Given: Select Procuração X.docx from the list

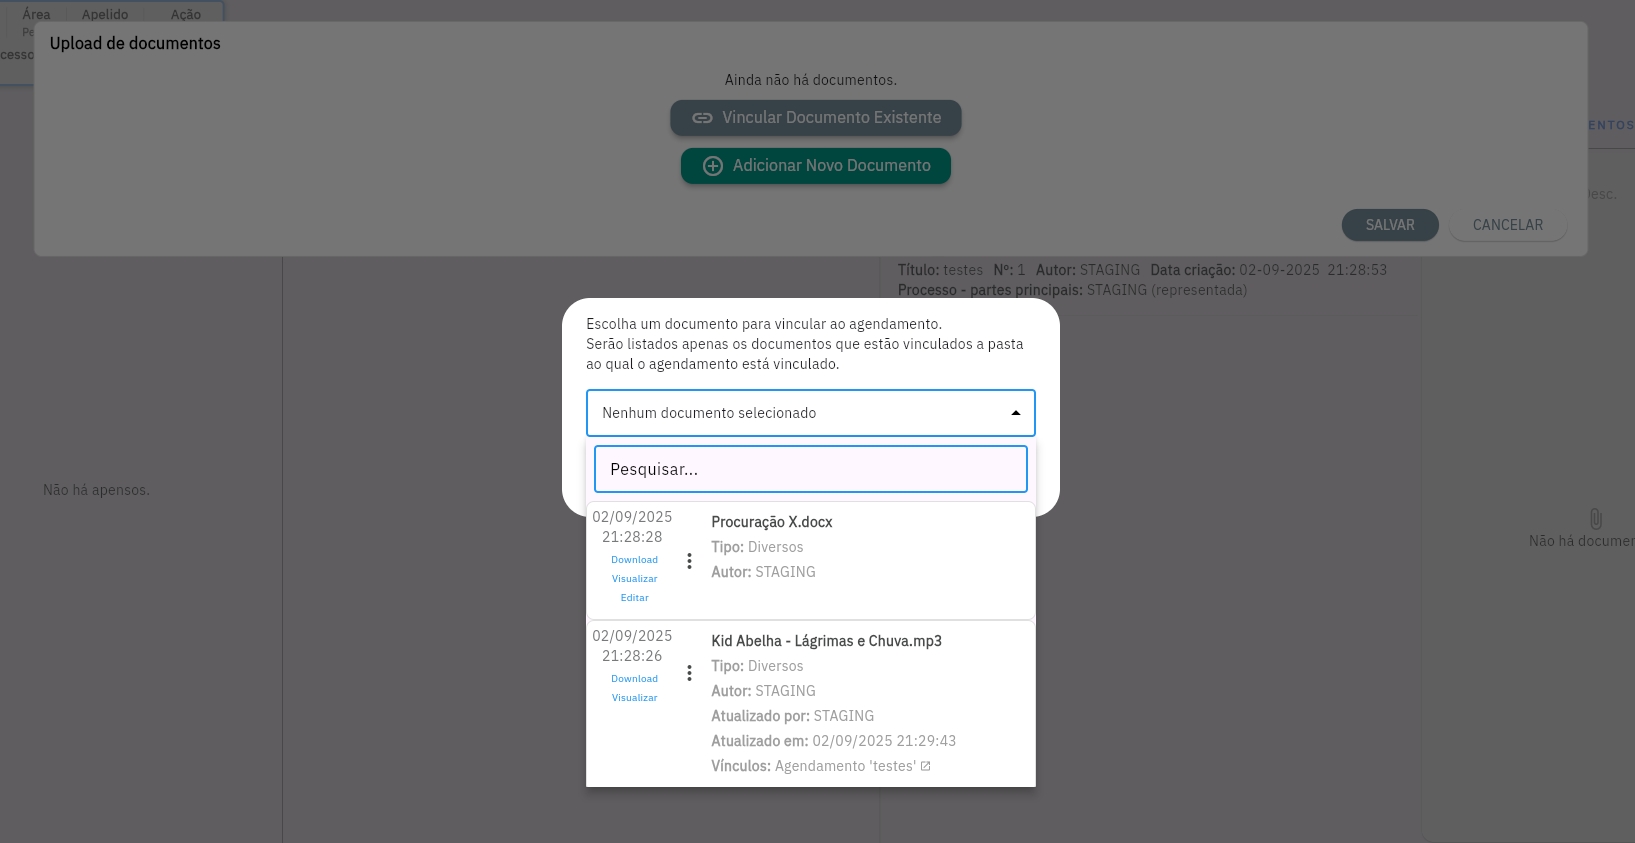Looking at the screenshot, I should pos(771,522).
